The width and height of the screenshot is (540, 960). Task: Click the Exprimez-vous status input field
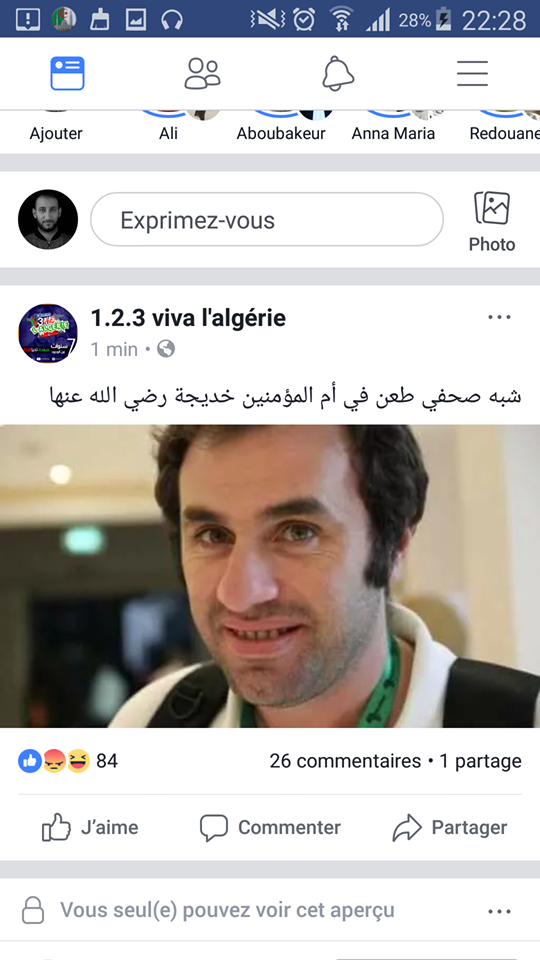267,220
